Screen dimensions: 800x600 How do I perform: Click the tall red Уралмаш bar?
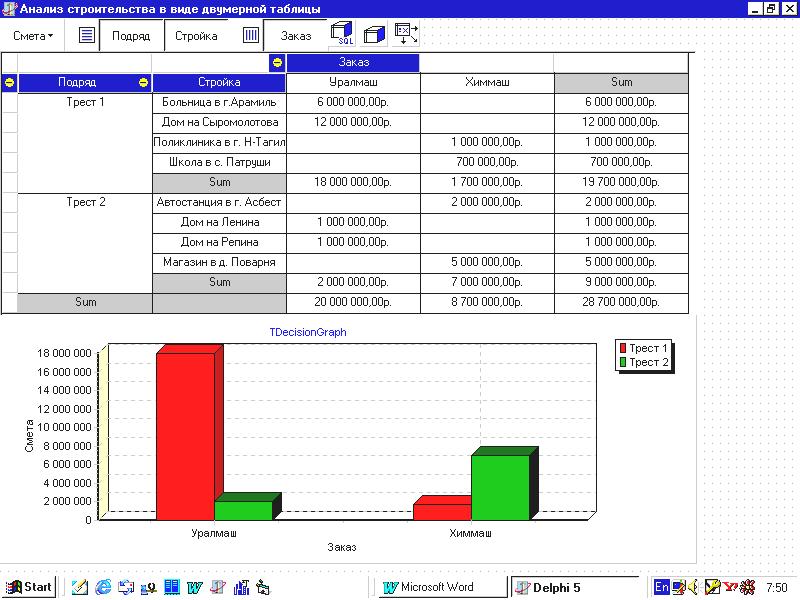(185, 436)
